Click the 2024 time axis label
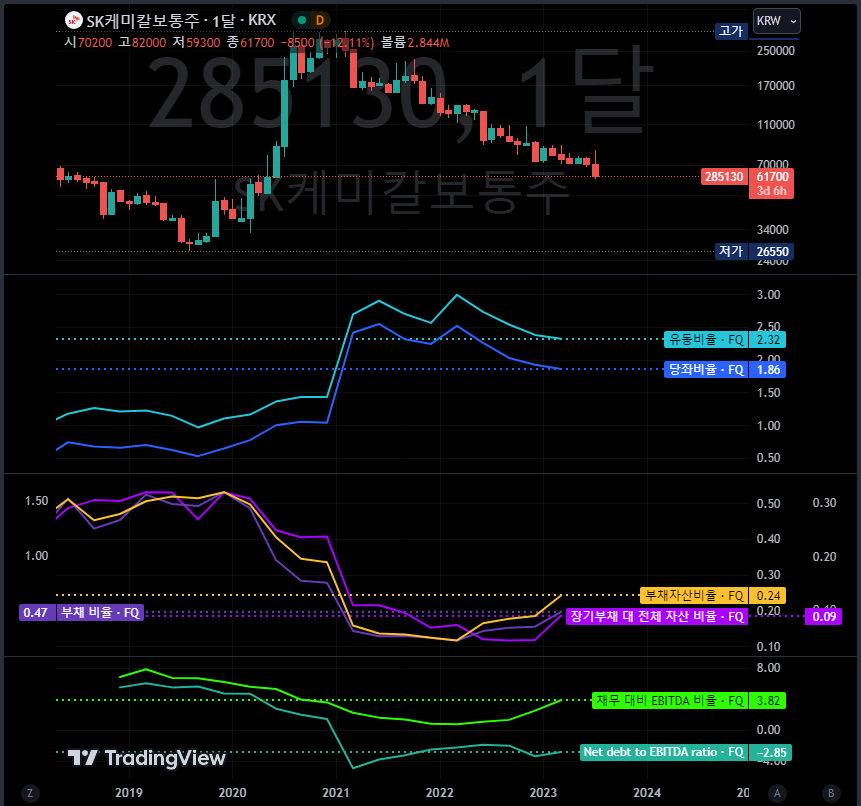861x806 pixels. click(x=647, y=793)
